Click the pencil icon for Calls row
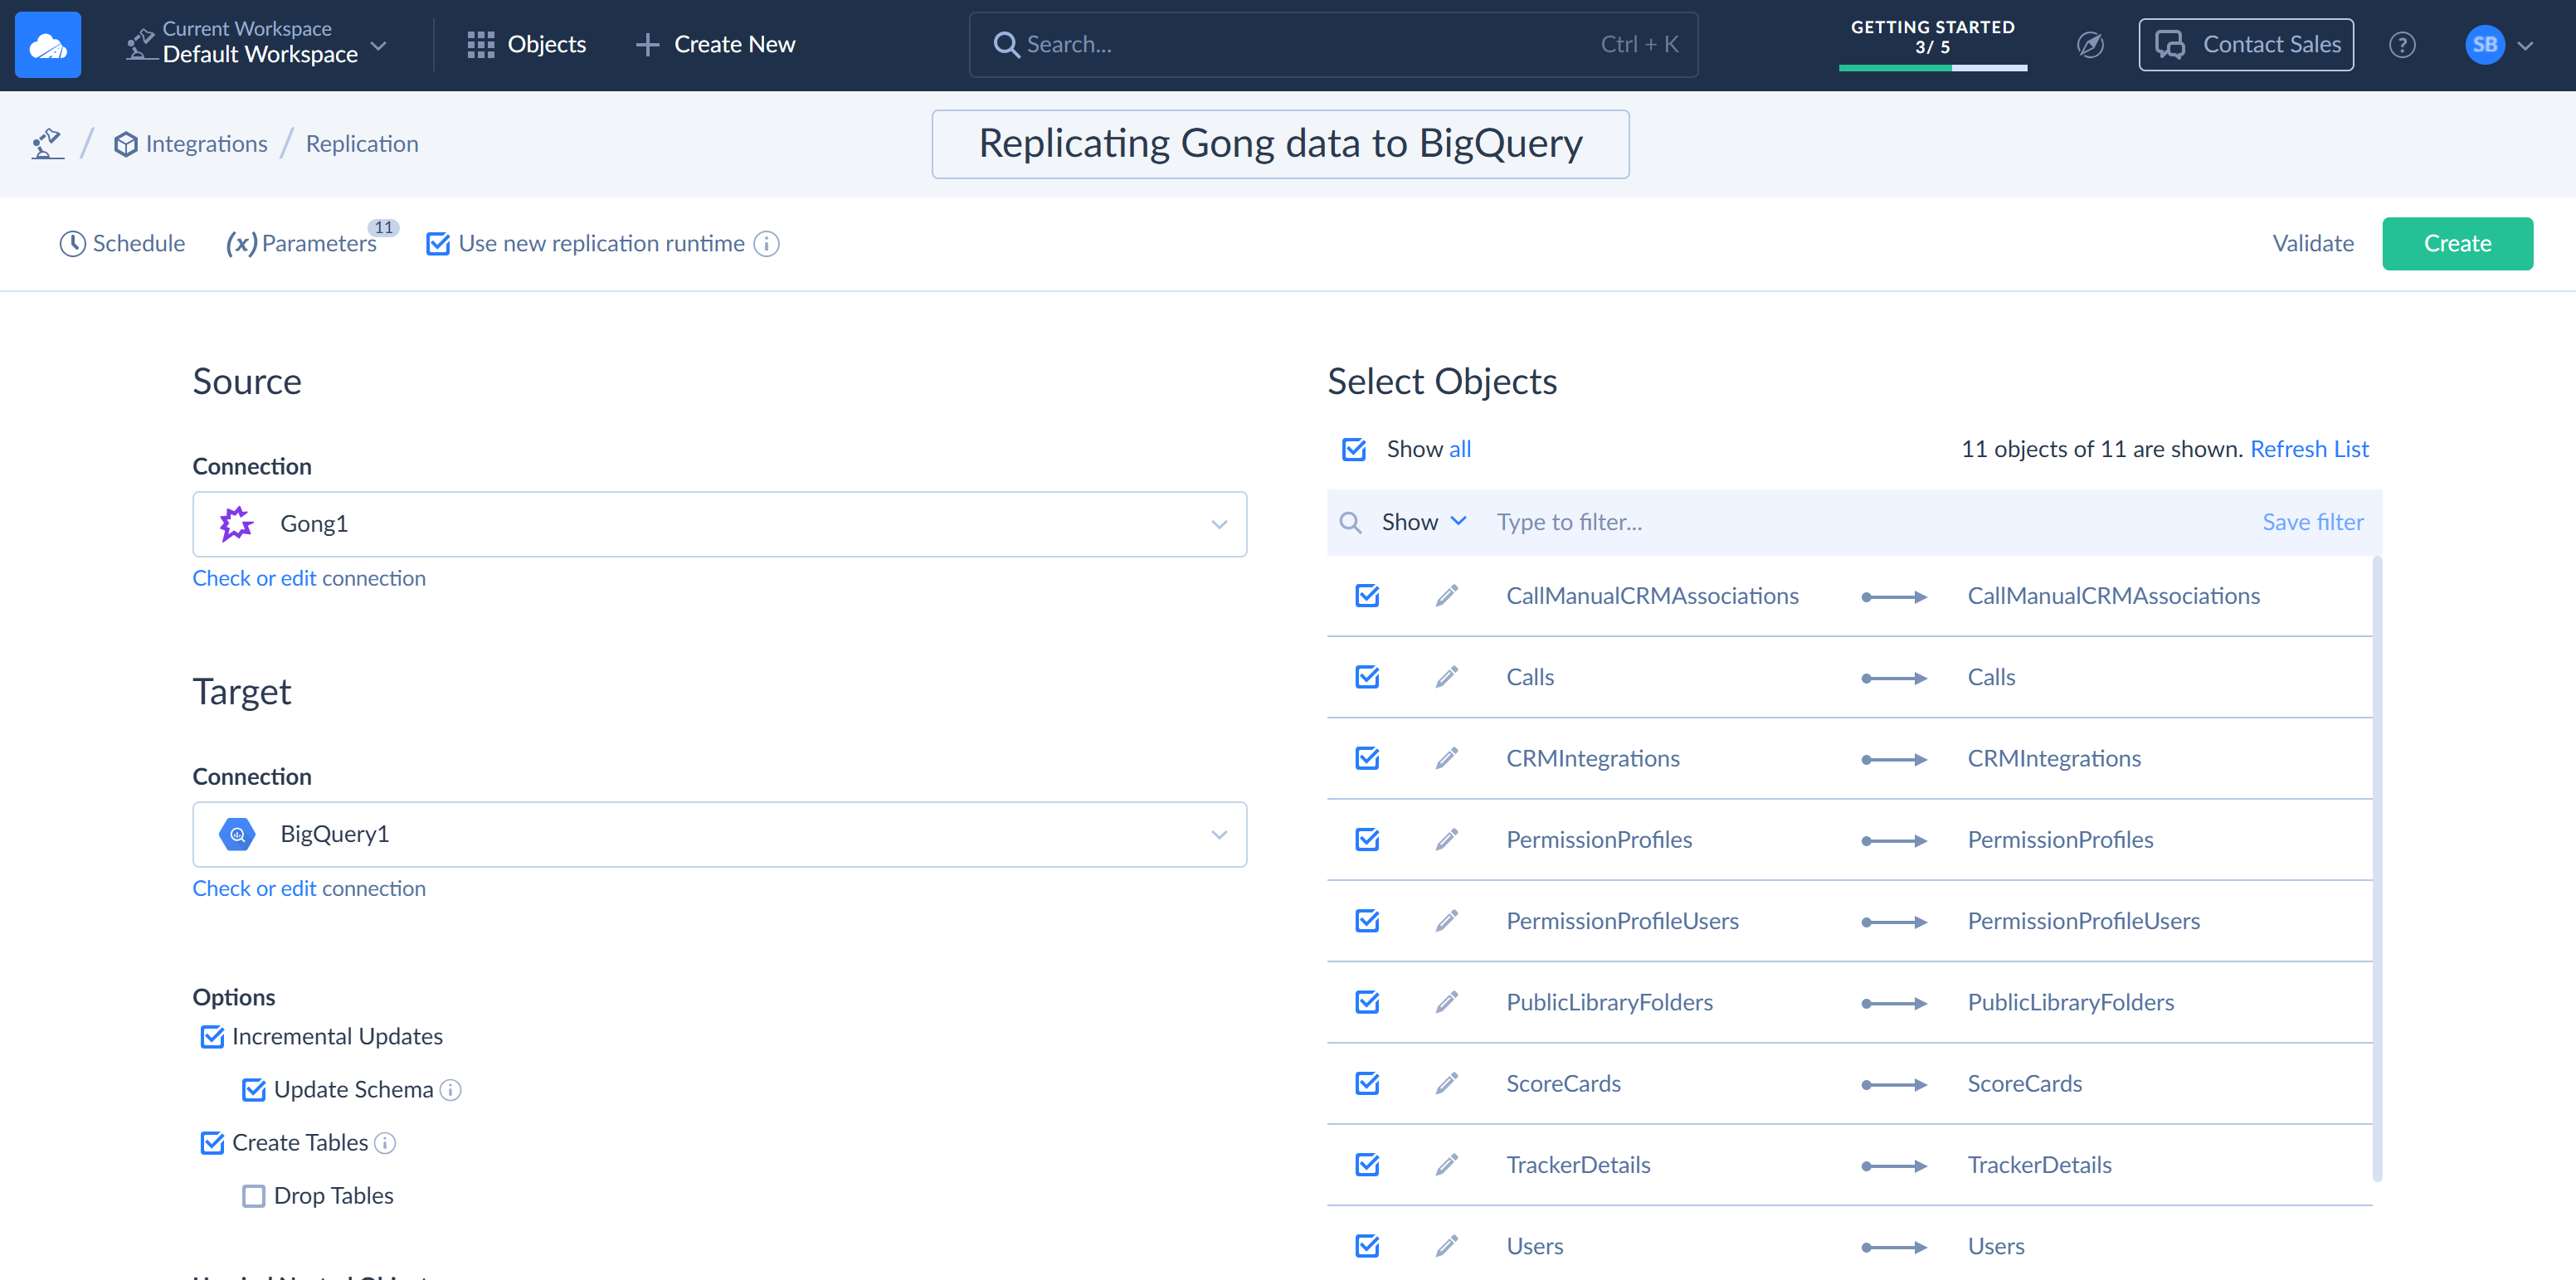This screenshot has width=2576, height=1280. coord(1446,677)
